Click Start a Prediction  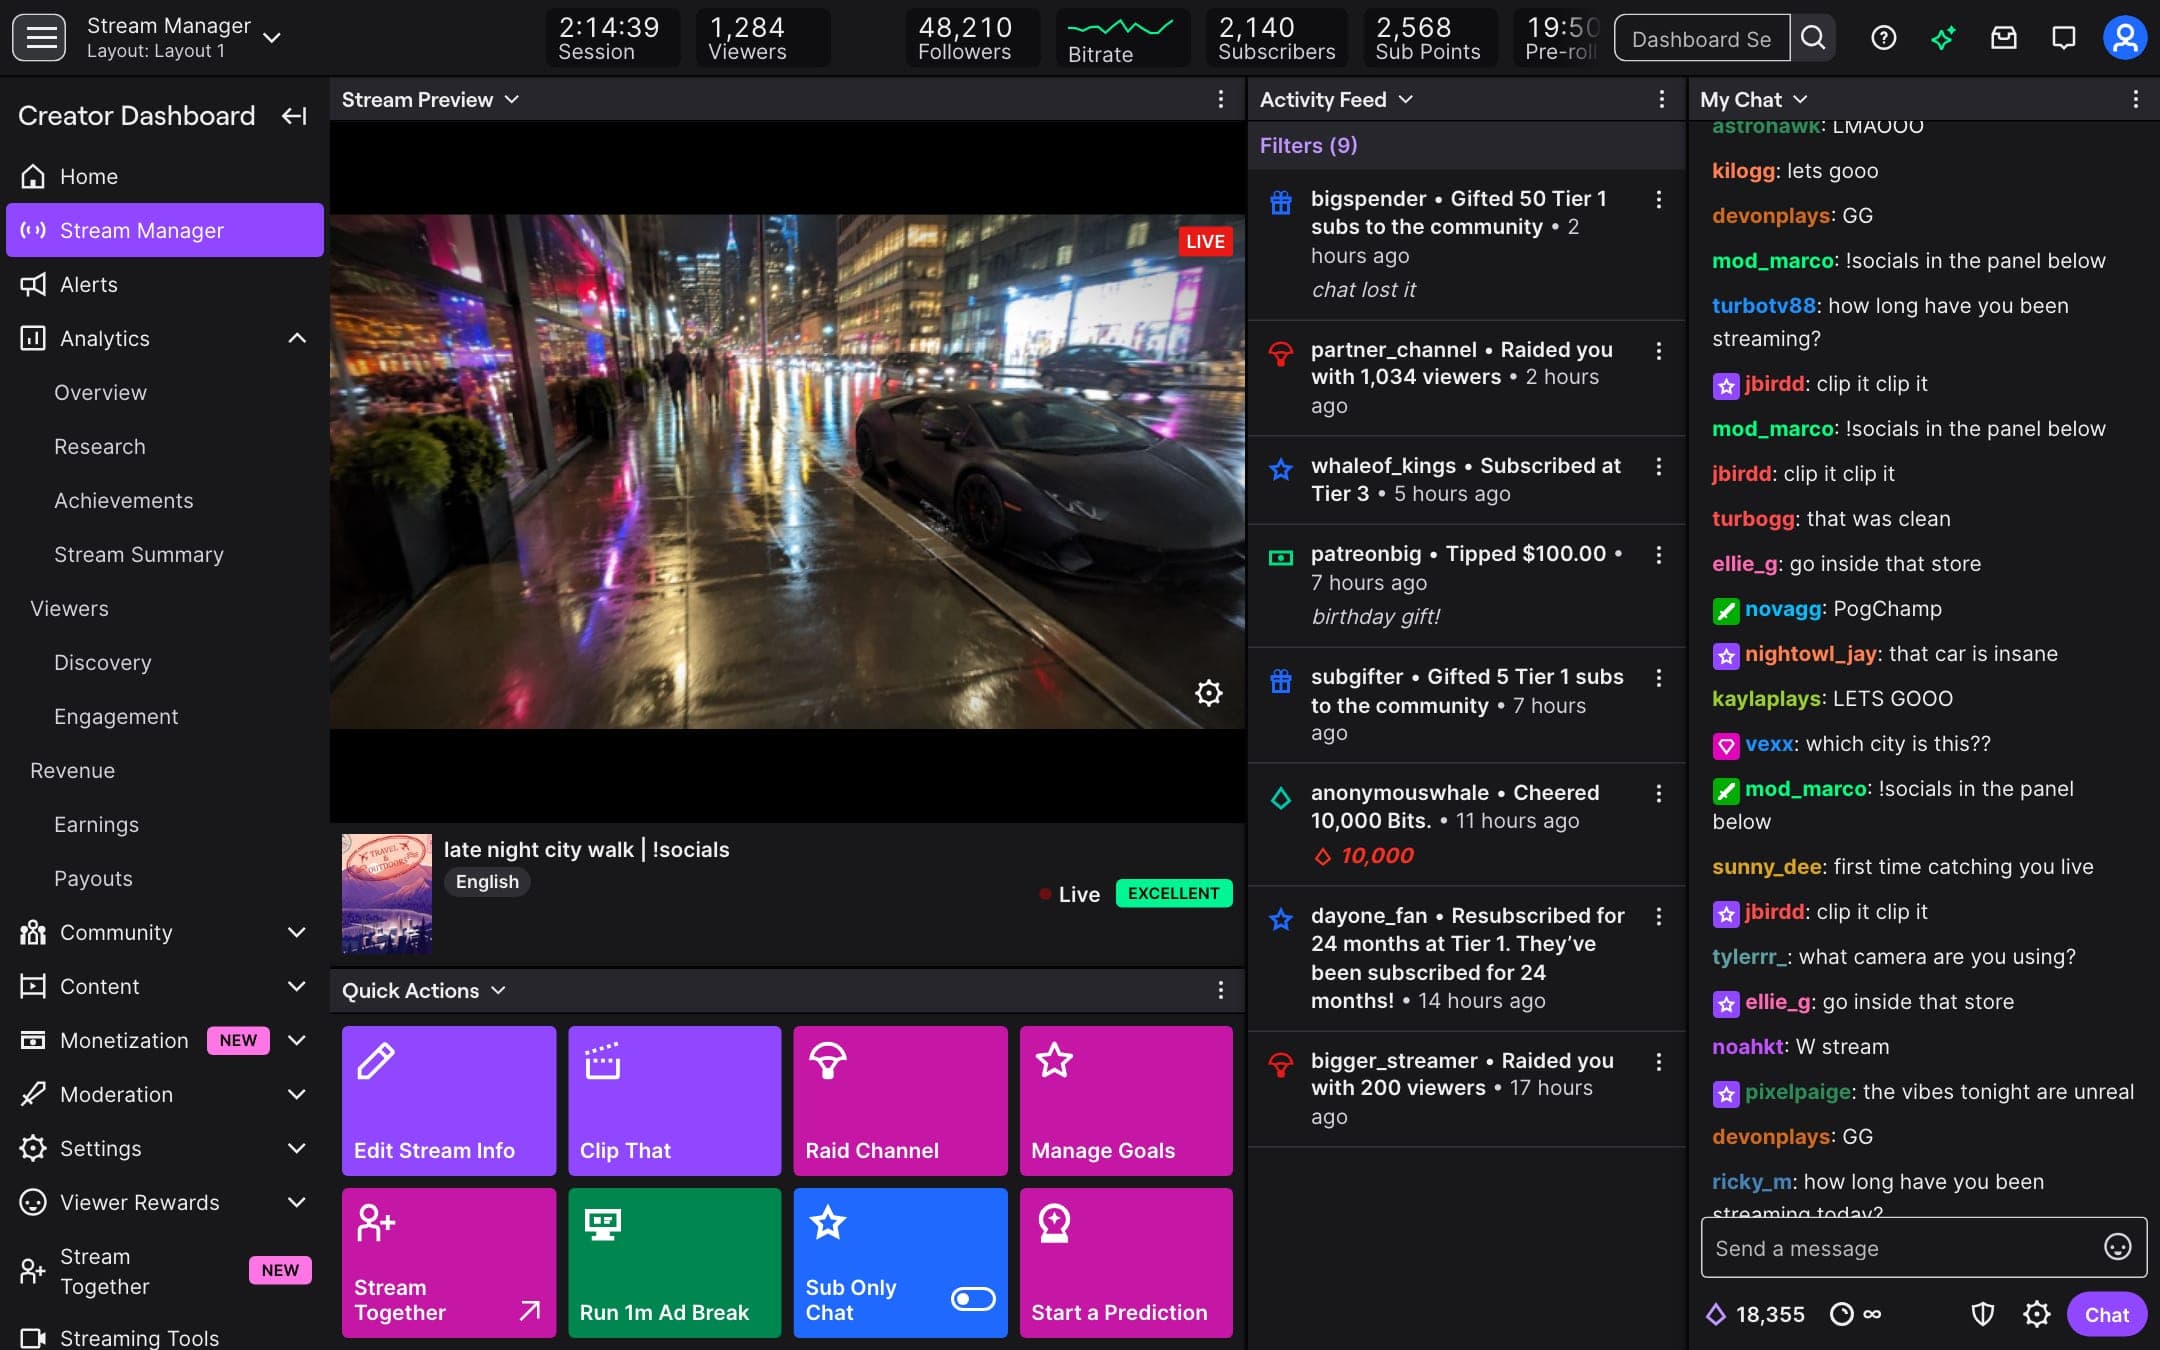(x=1127, y=1263)
